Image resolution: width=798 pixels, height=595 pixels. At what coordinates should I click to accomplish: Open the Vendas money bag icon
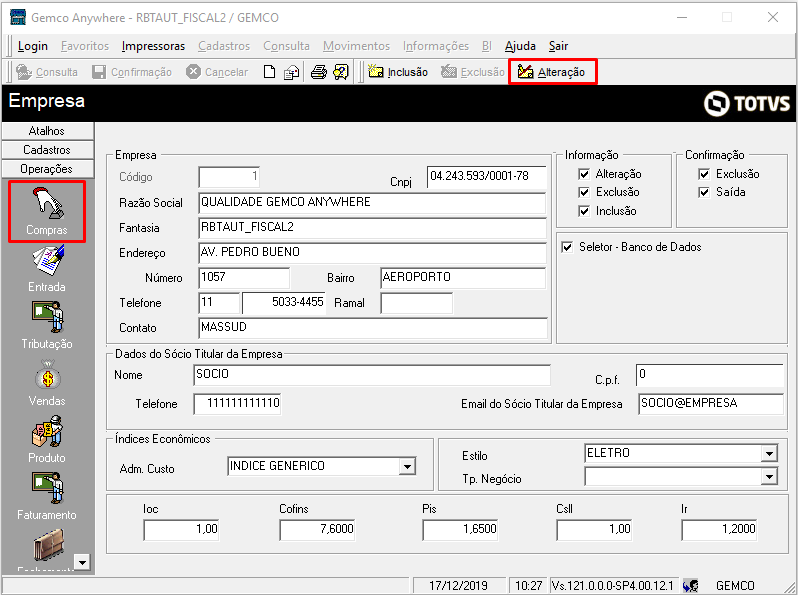point(47,382)
